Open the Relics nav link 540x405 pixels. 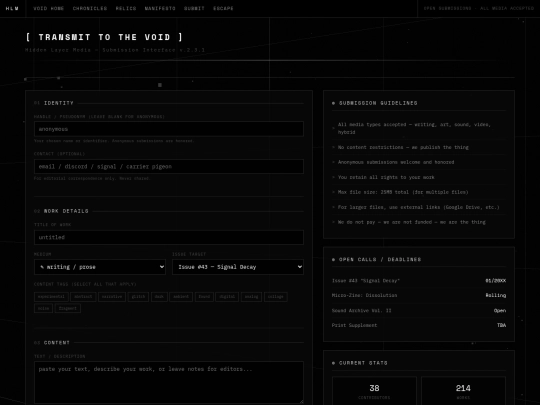tap(126, 8)
